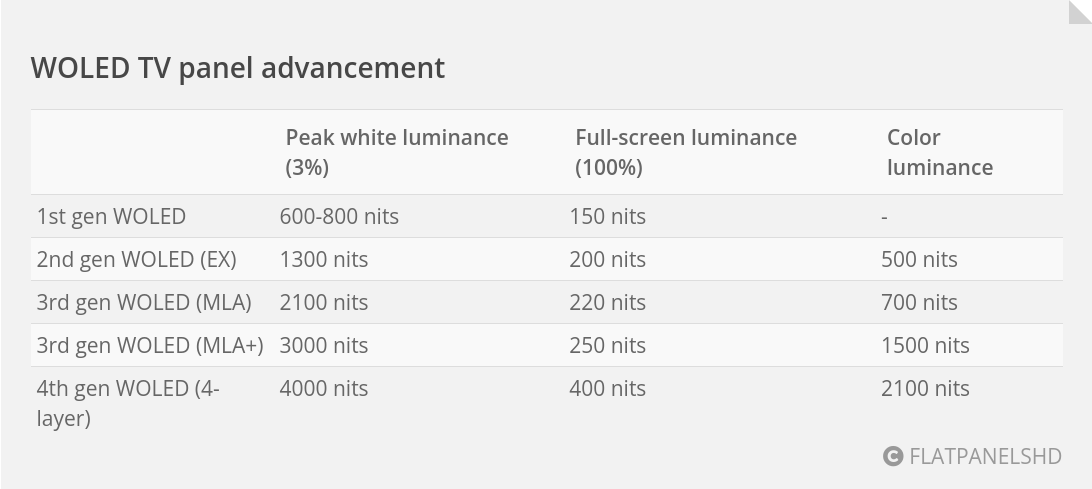Click the 500 nits color luminance cell
The width and height of the screenshot is (1092, 489).
pyautogui.click(x=919, y=260)
